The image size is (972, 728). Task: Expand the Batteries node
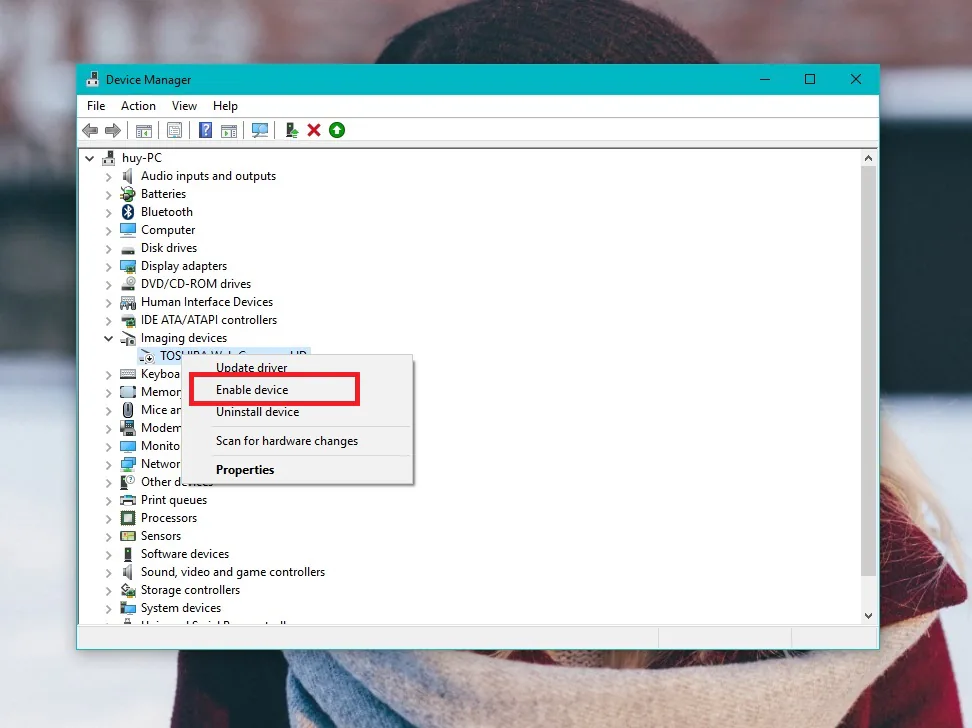pos(108,195)
